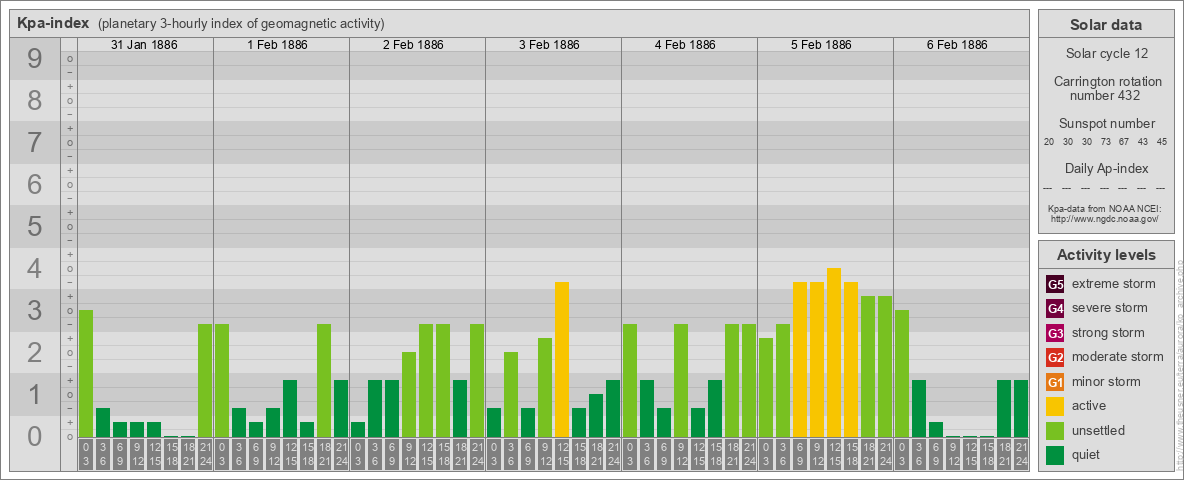Screen dimensions: 1184x480
Task: Select the 3 Feb 1886 date header
Action: 549,45
